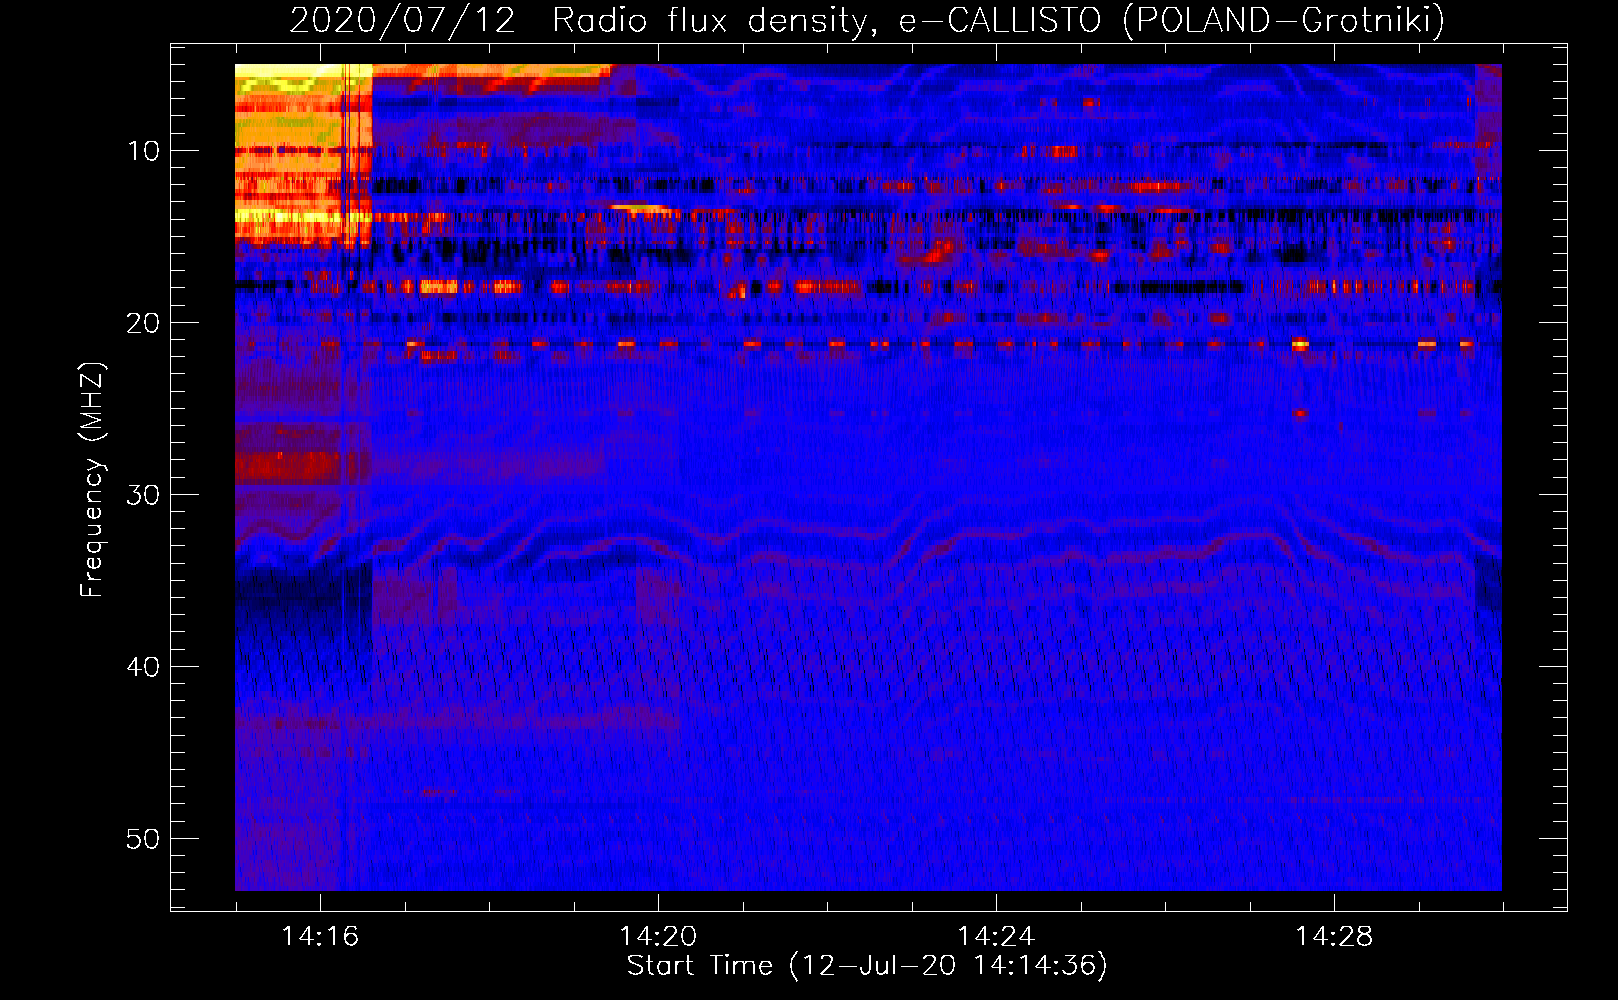Click the plot title mentioning e-CALLISTO
1618x1000 pixels.
[x=867, y=19]
